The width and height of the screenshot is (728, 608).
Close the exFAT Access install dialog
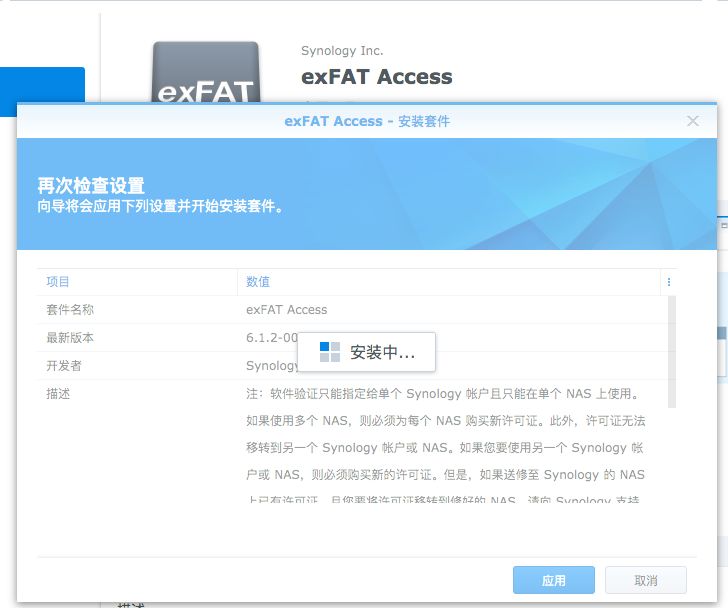click(x=693, y=121)
